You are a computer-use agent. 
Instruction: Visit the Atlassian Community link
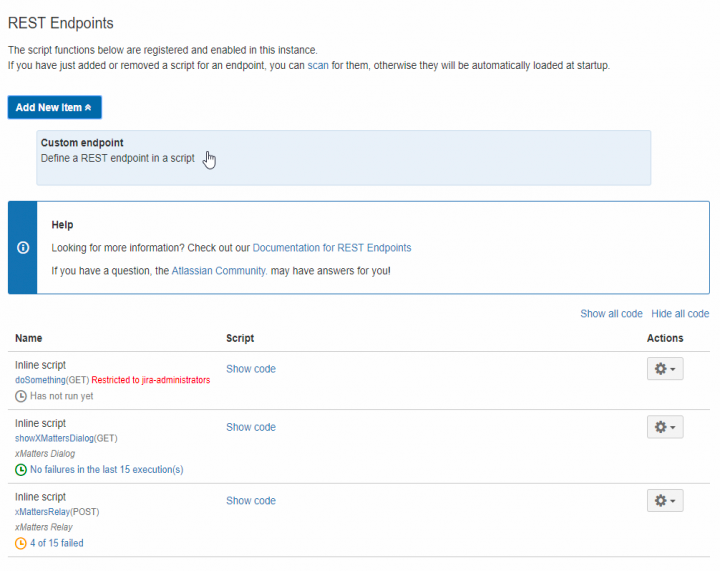(219, 271)
